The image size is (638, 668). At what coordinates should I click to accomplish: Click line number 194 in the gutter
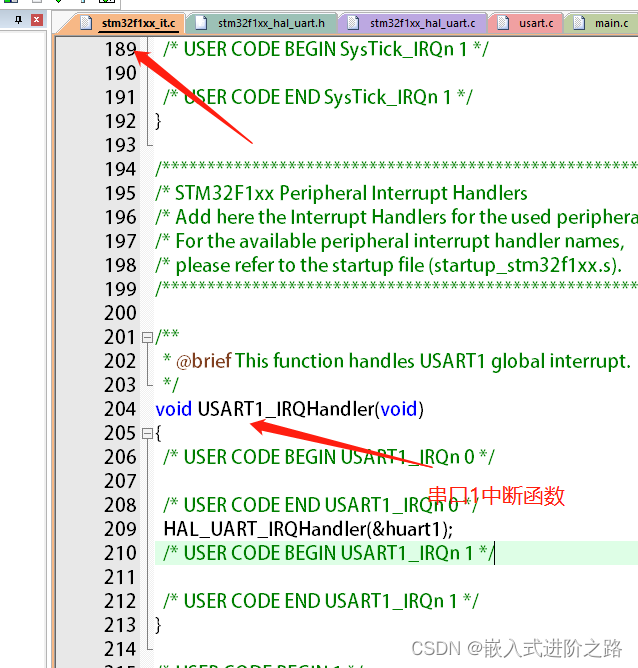(x=121, y=169)
